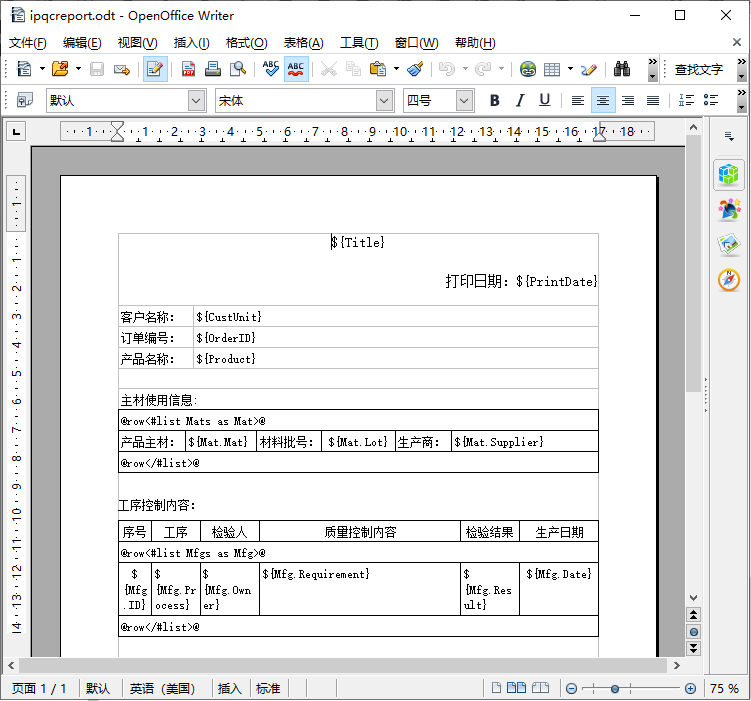The width and height of the screenshot is (751, 701).
Task: Open Find & Replace binoculars icon
Action: tap(622, 69)
